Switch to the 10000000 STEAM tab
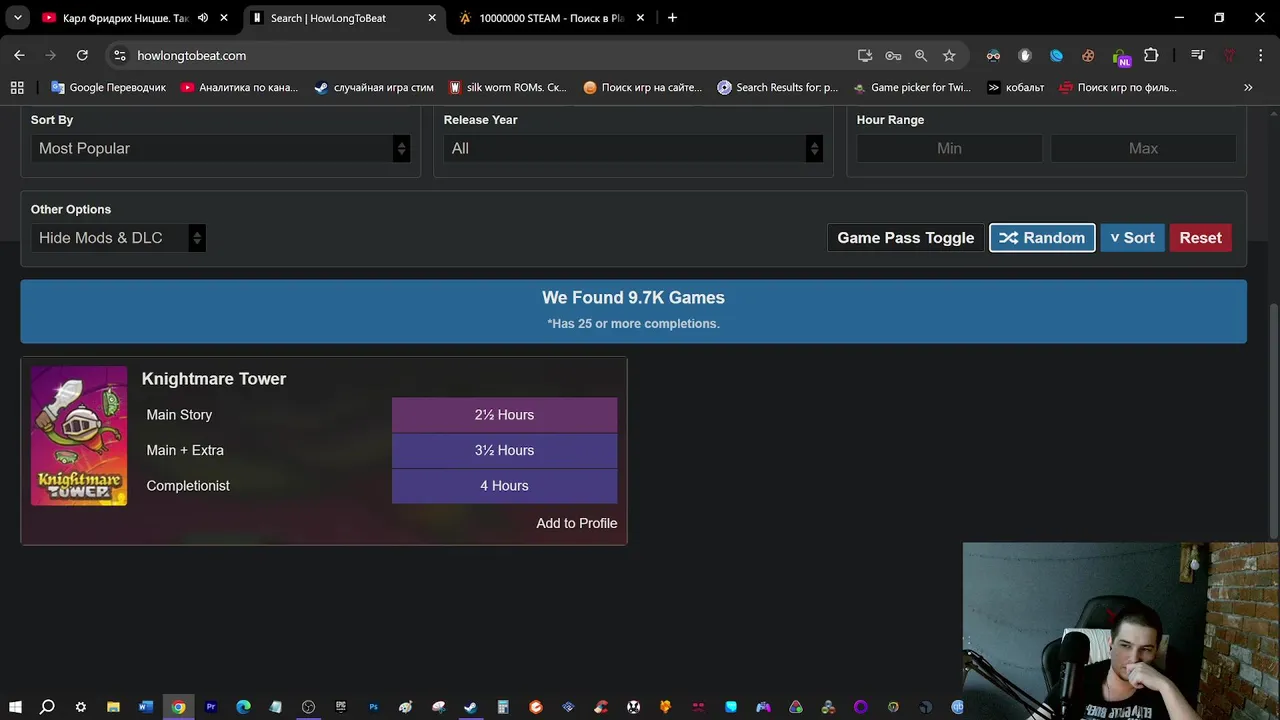1280x720 pixels. pos(550,18)
